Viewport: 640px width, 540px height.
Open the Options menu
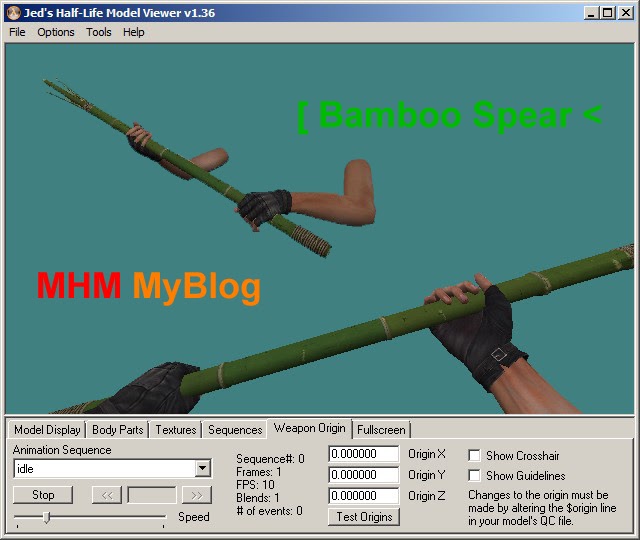pos(56,32)
